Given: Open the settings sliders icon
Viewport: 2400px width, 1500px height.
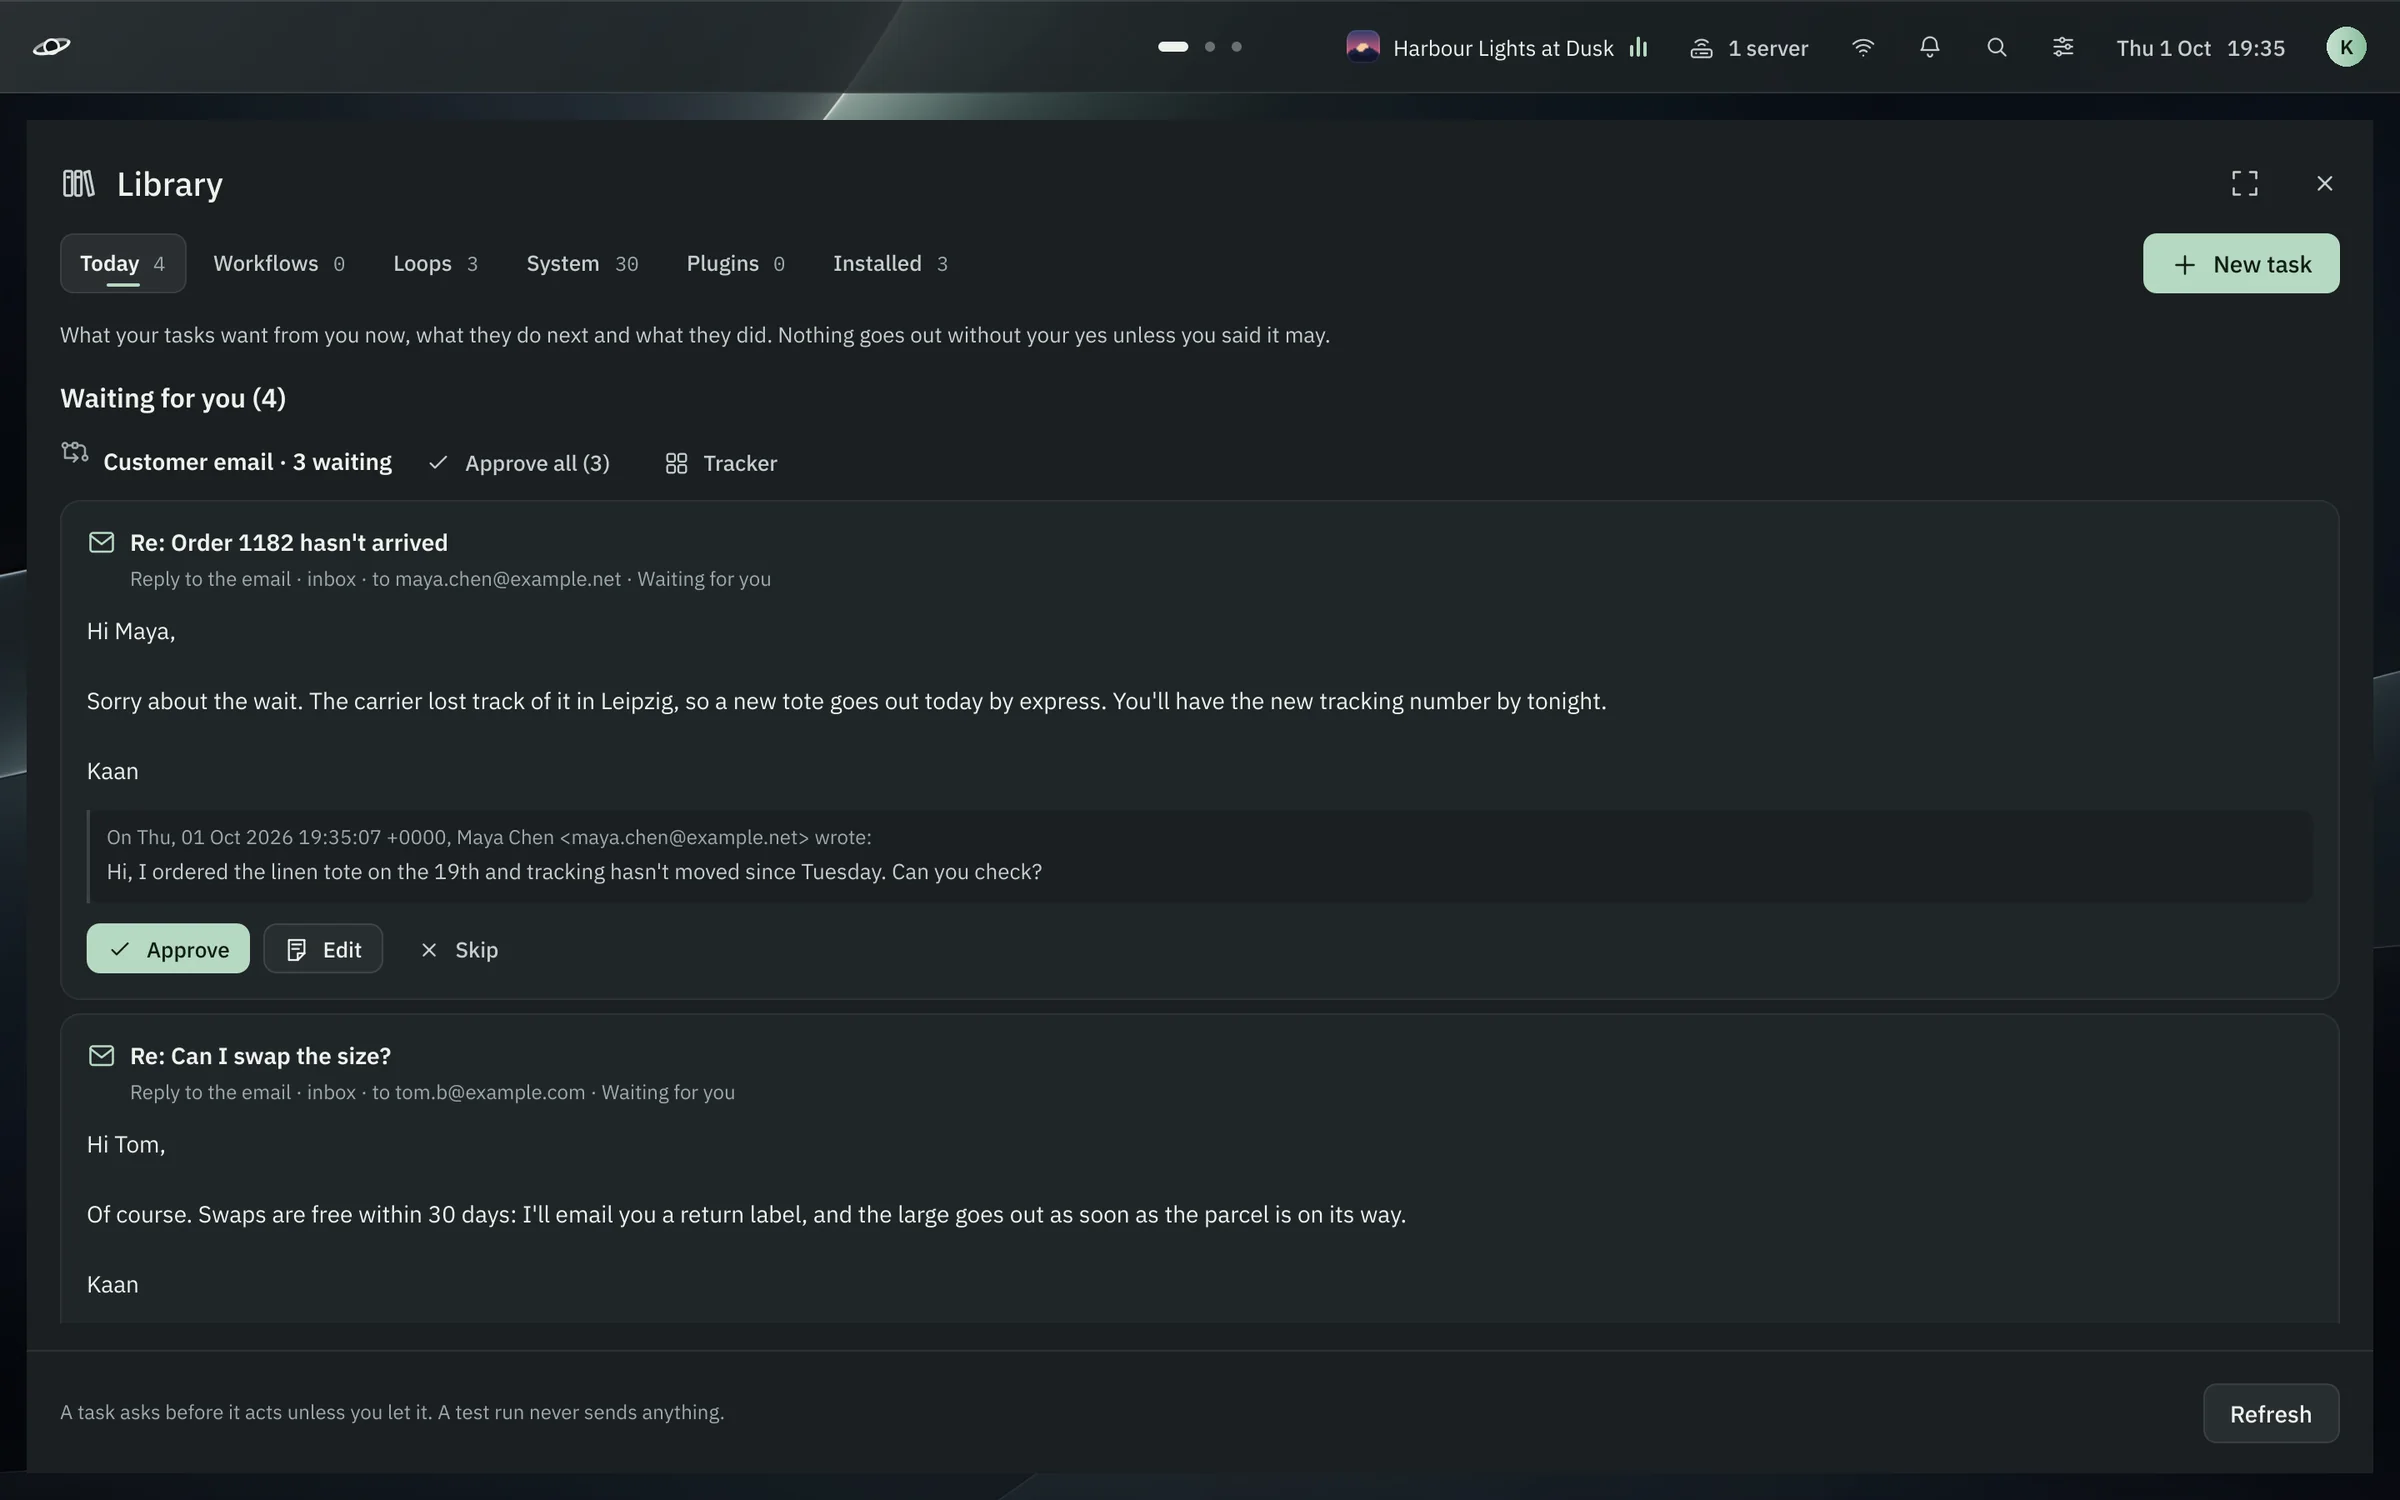Looking at the screenshot, I should click(x=2062, y=47).
